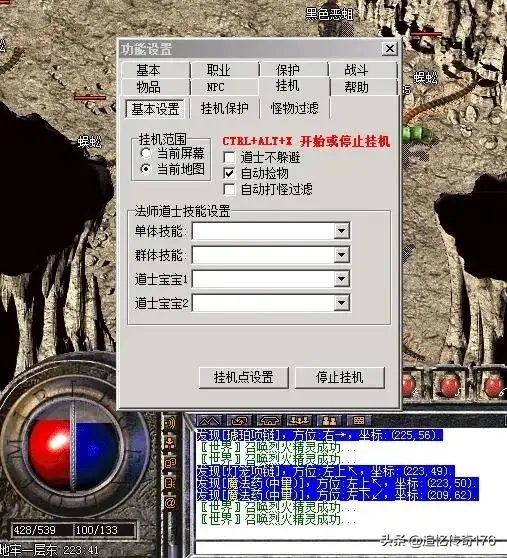Screen dimensions: 507x558
Task: Click the grid keypad icon above chat
Action: (359, 421)
